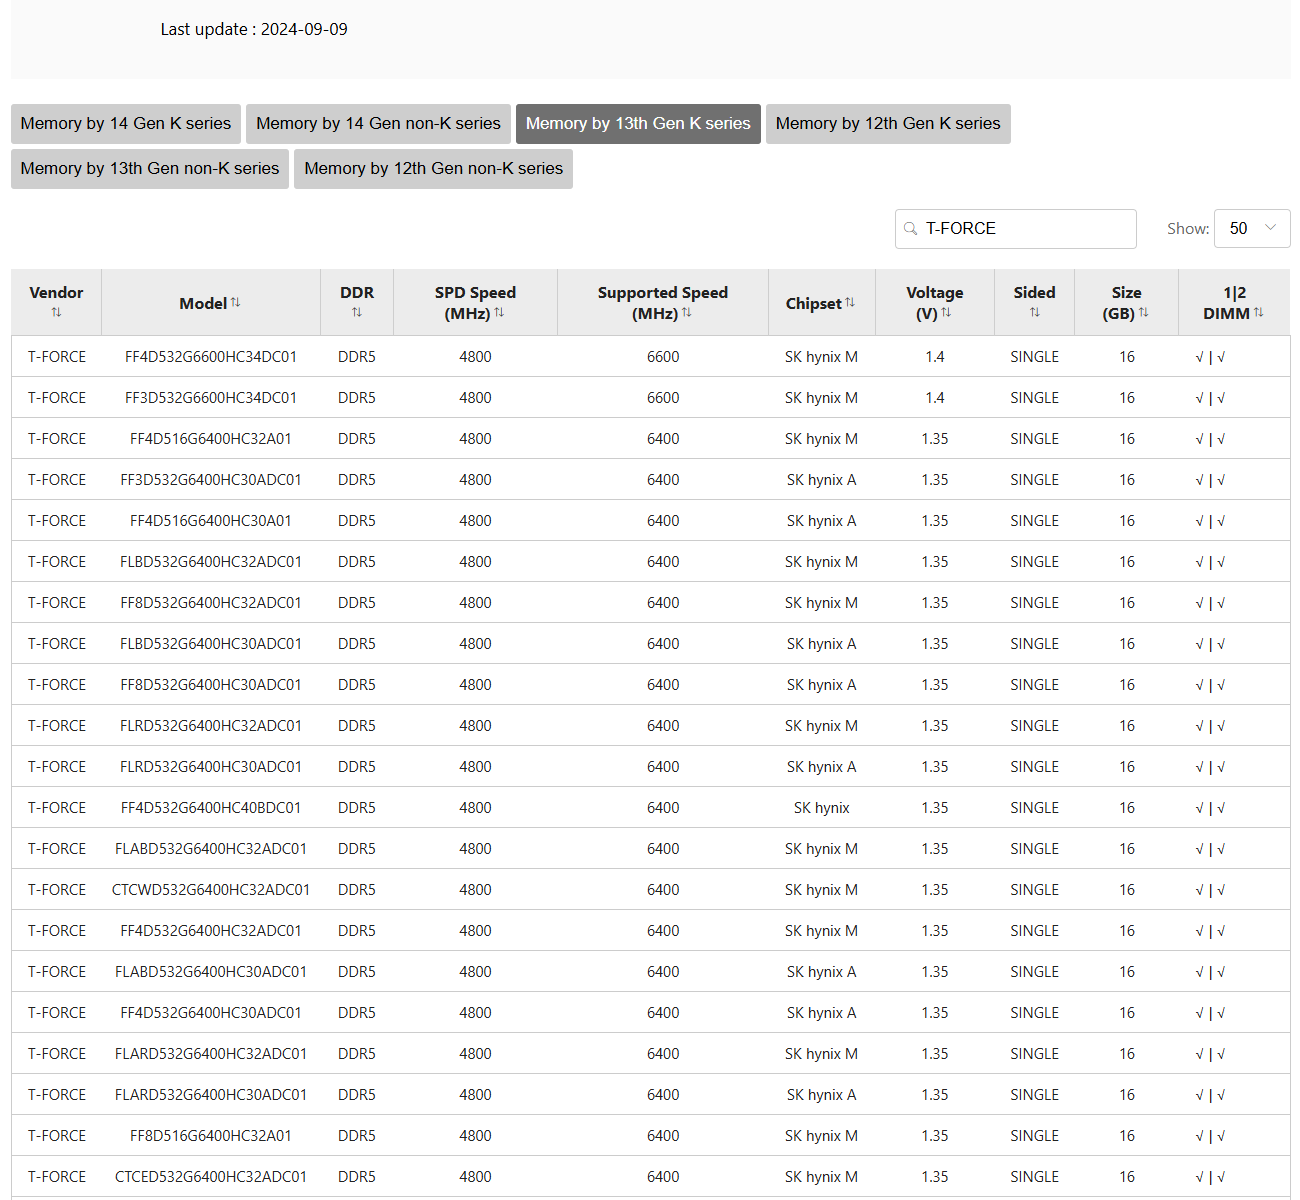Select model FF8D532G6400HC32ADC01

coord(211,603)
